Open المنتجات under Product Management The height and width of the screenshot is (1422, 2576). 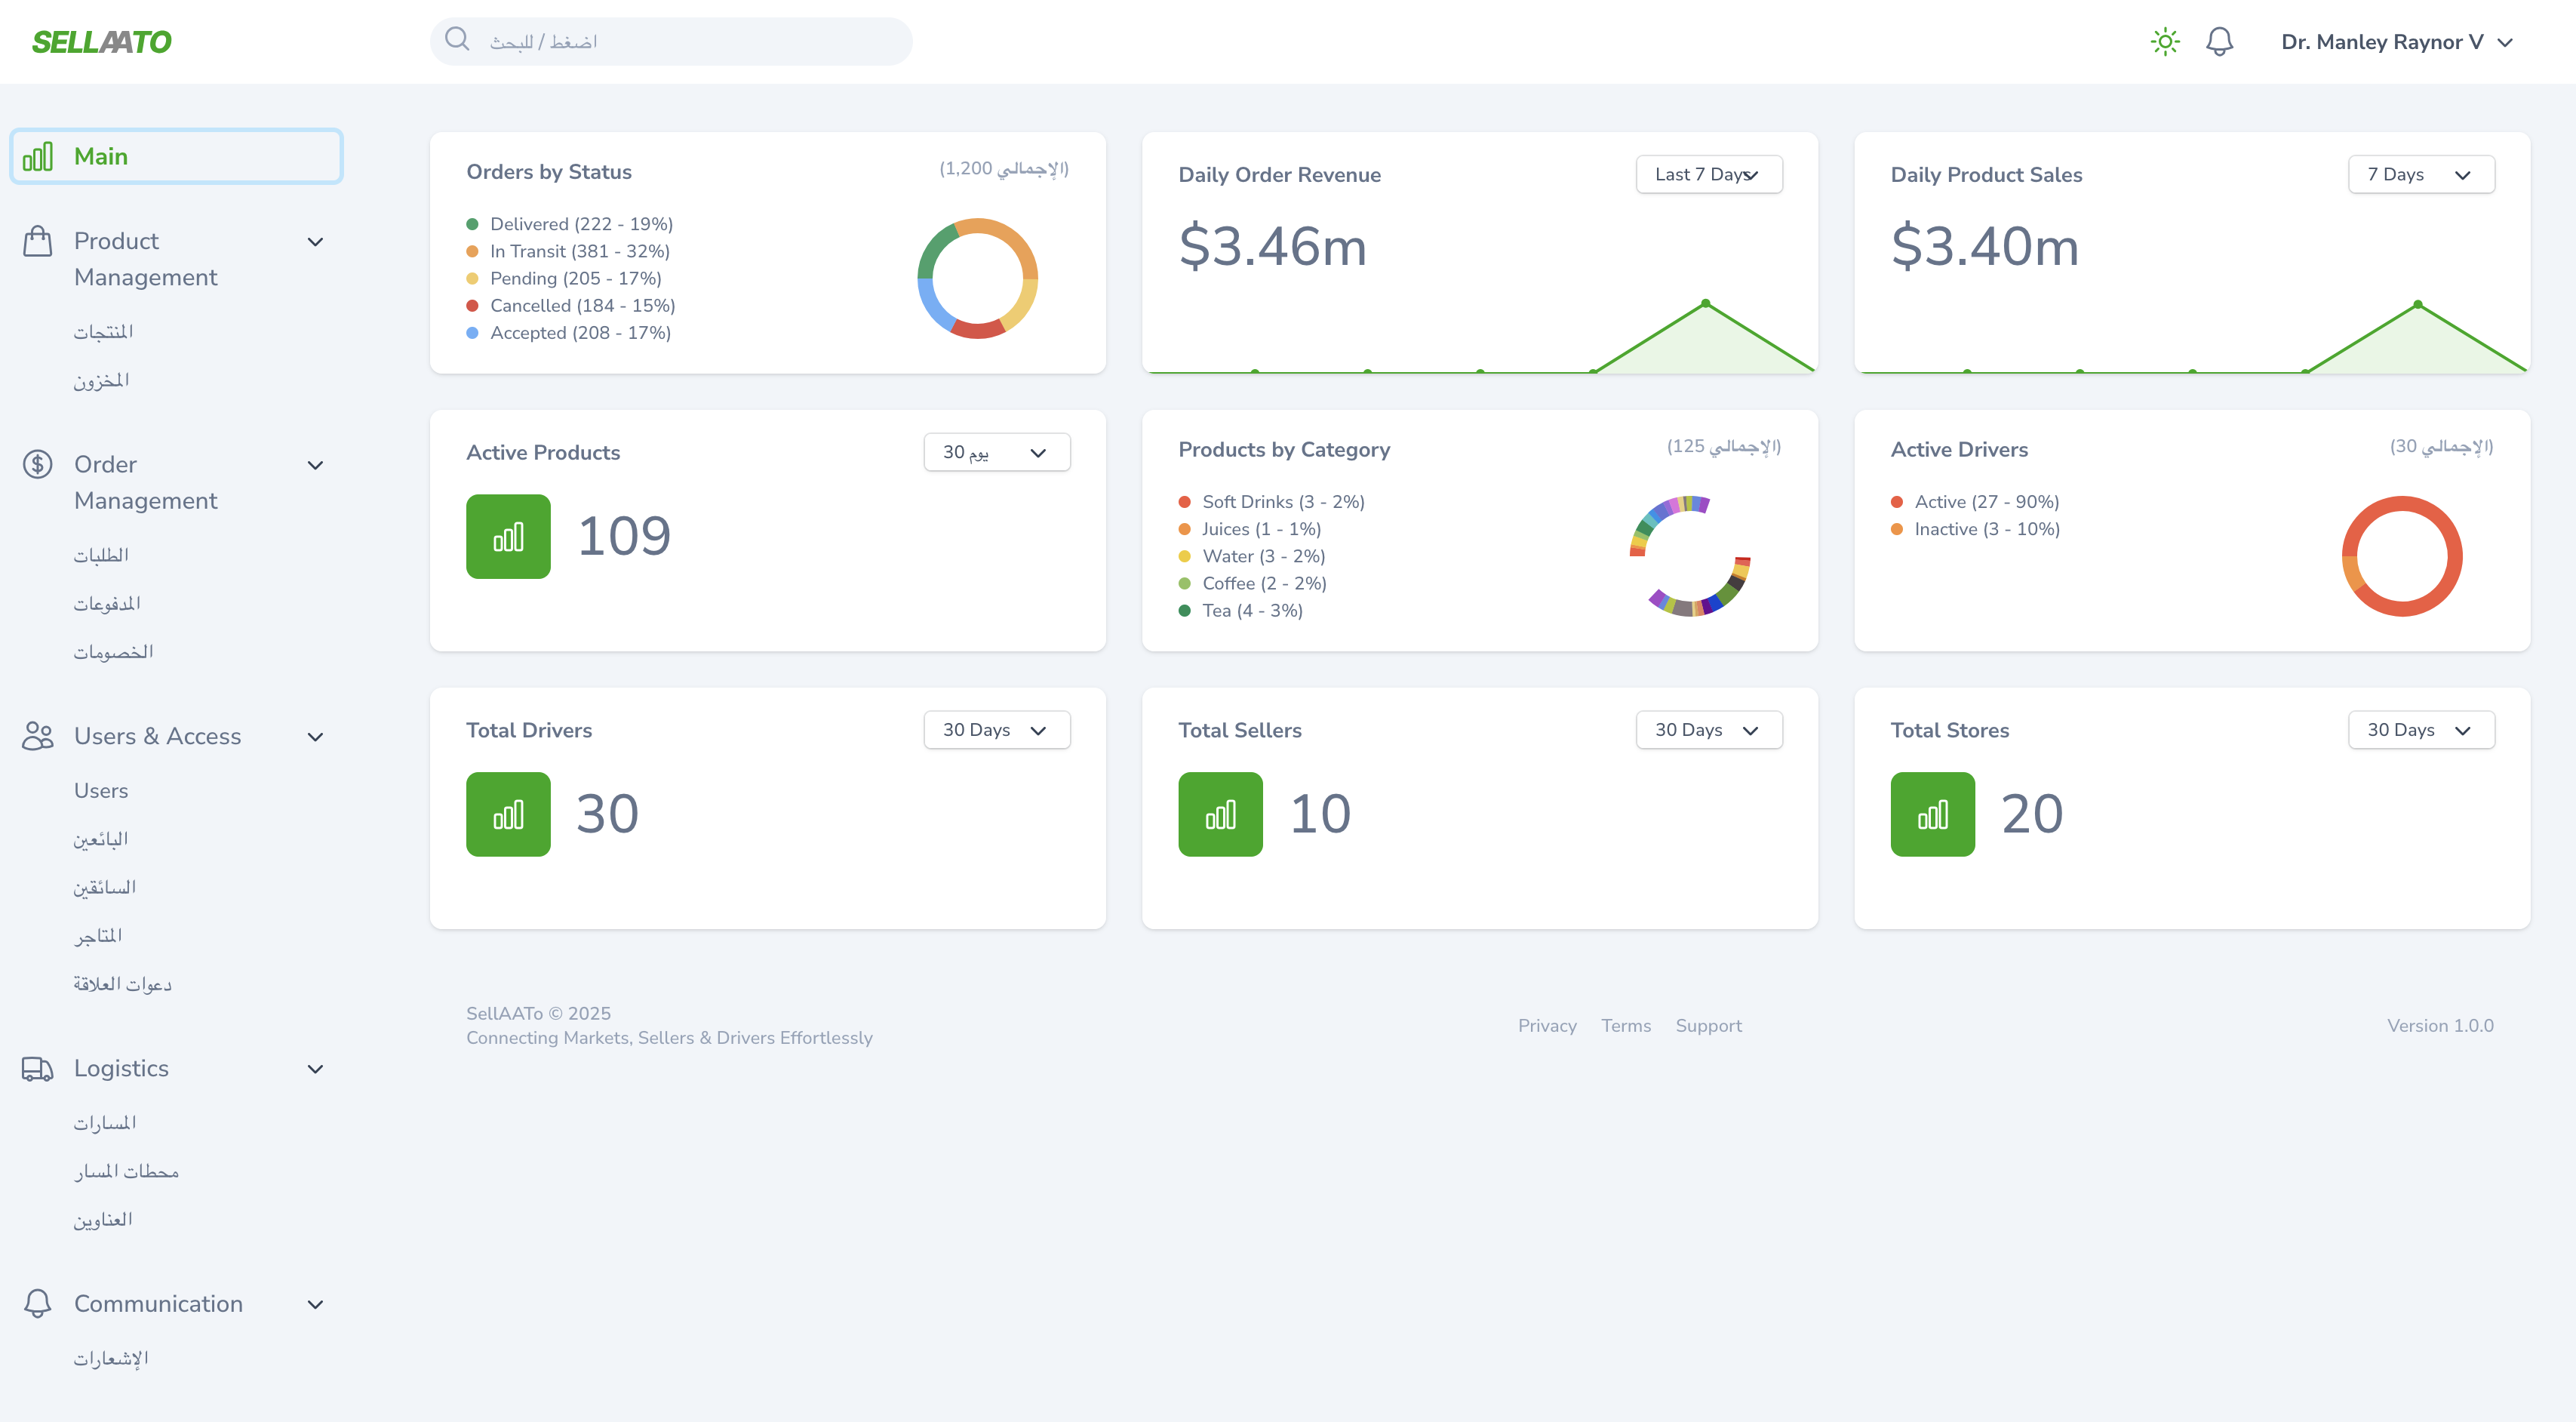coord(103,331)
